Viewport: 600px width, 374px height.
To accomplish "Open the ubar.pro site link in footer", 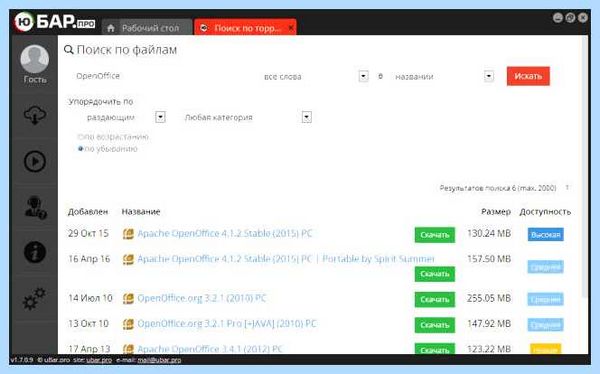I will pos(99,360).
